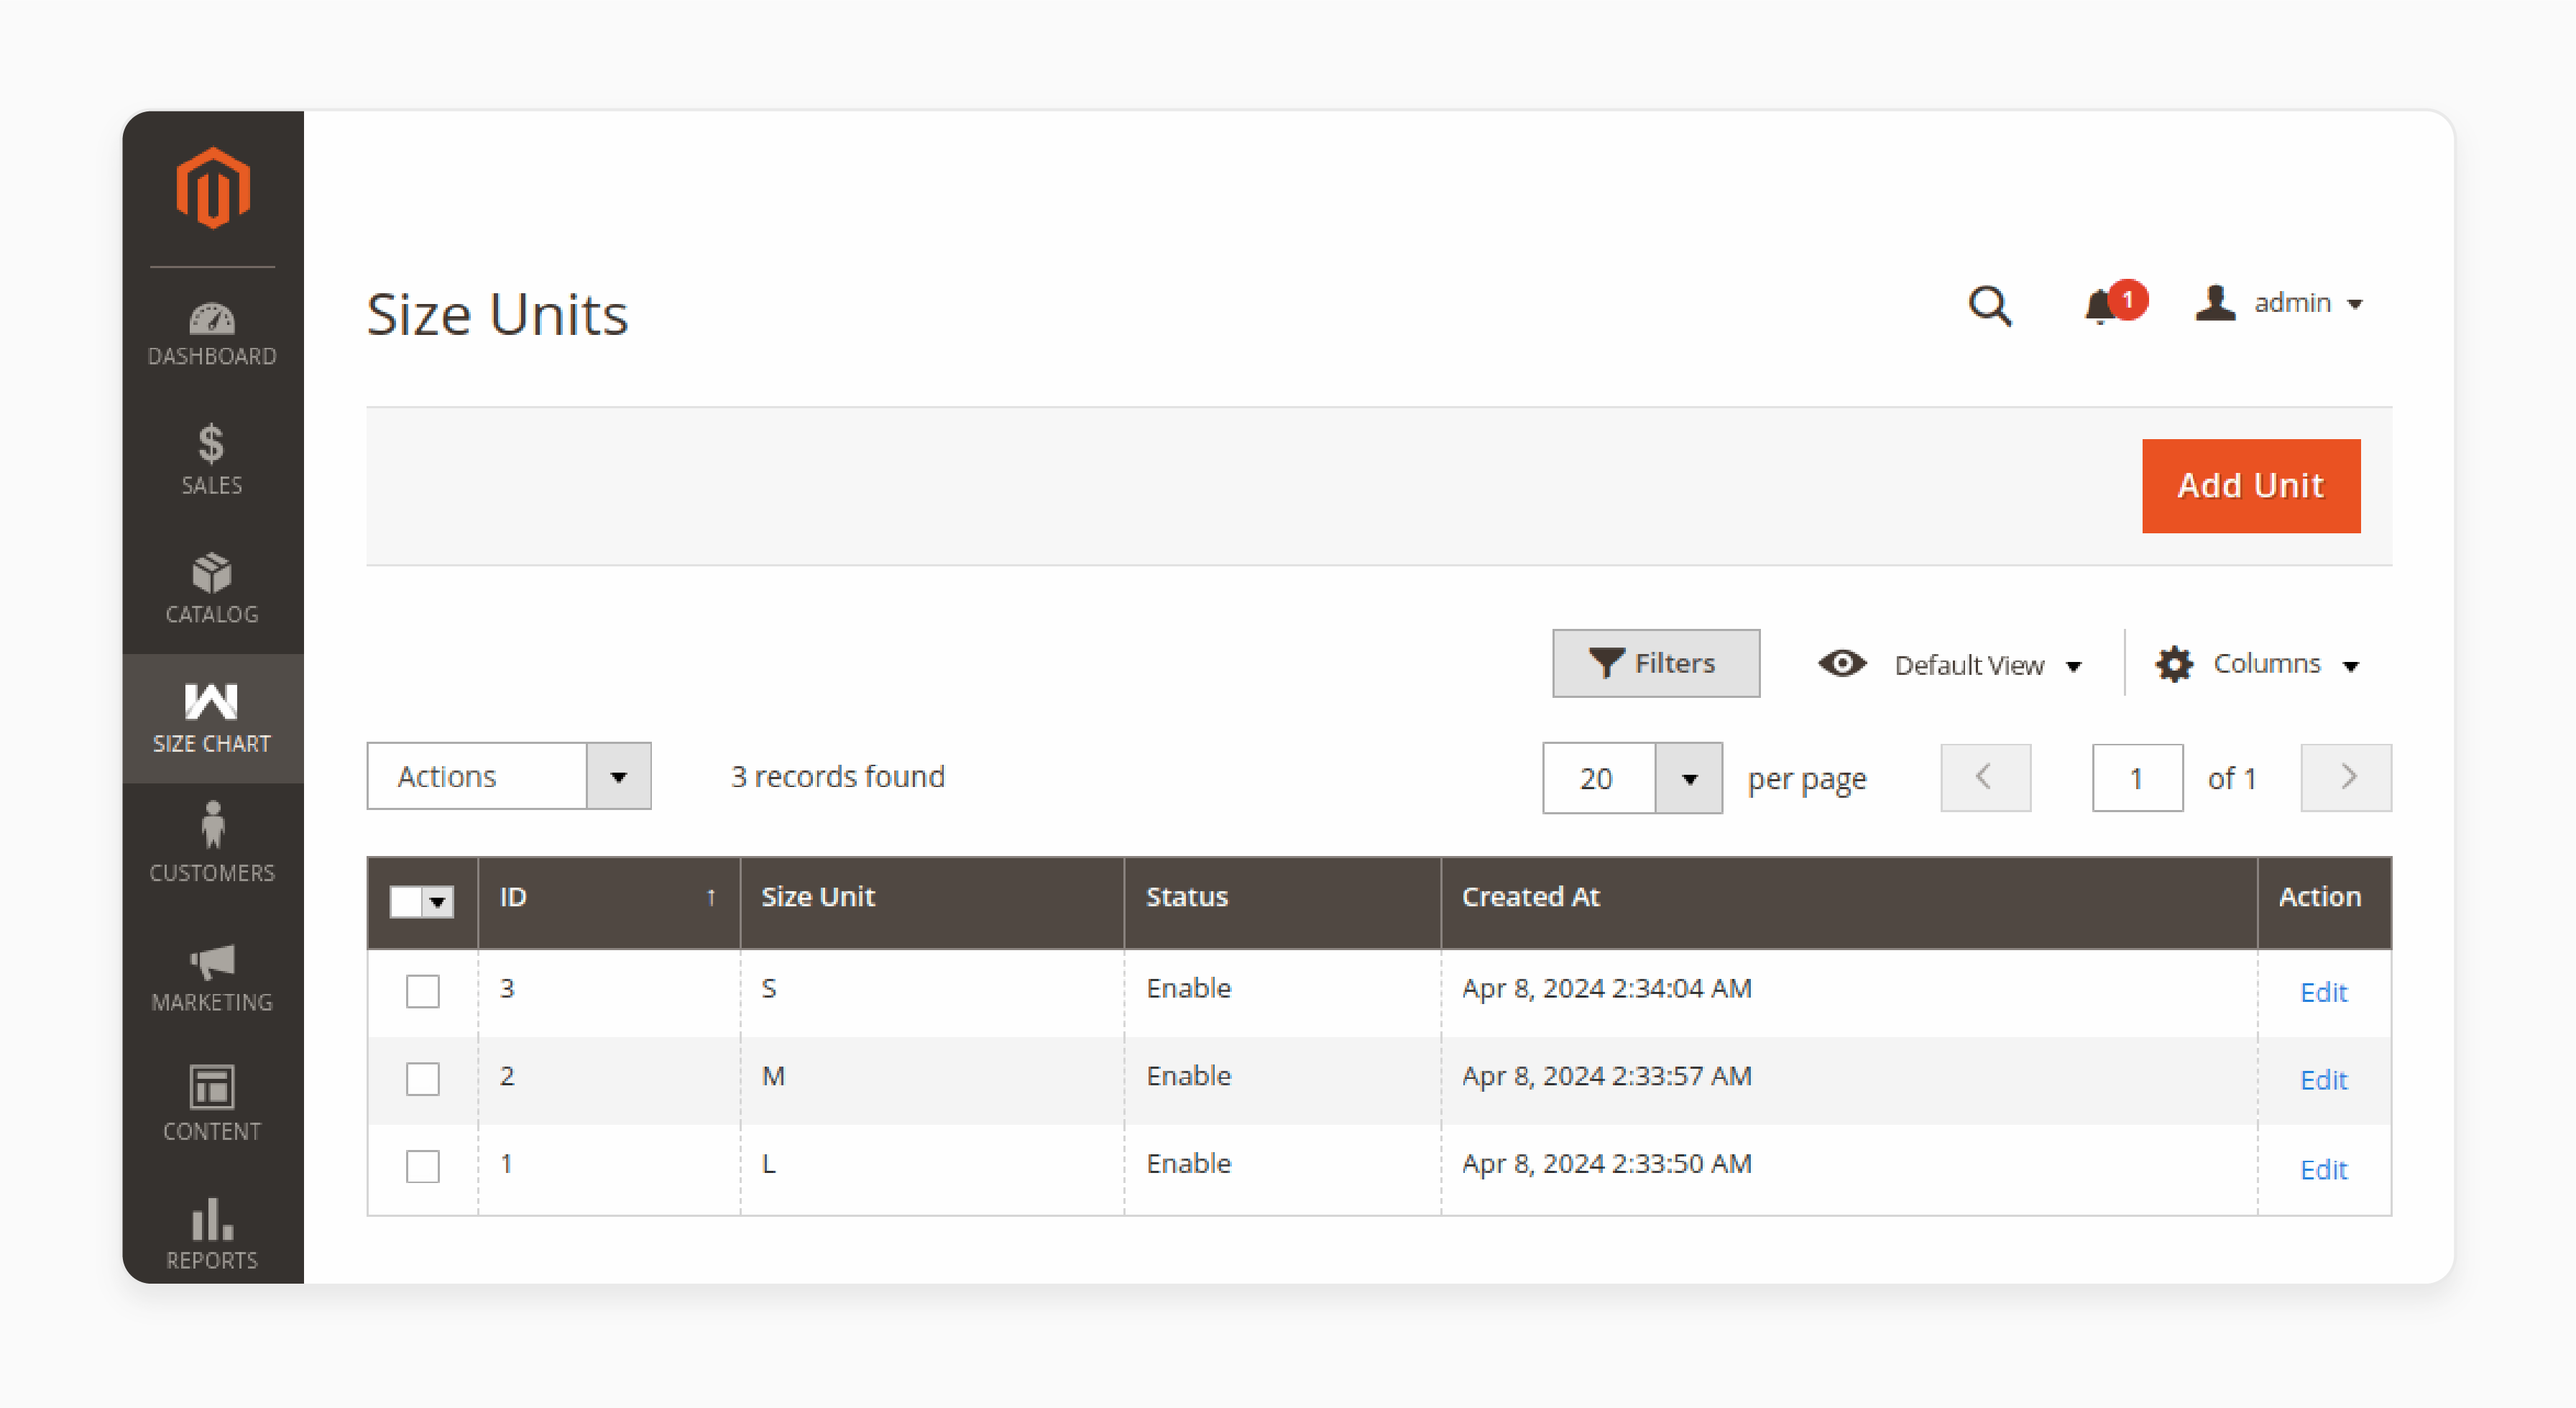This screenshot has height=1408, width=2576.
Task: Edit the size unit S row
Action: point(2323,992)
